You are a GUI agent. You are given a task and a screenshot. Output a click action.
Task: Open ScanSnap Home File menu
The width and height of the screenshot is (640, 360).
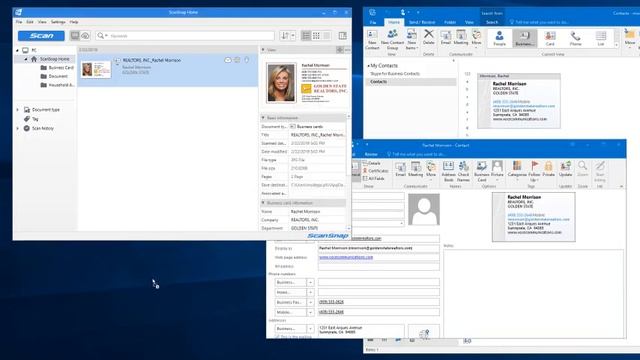(19, 22)
